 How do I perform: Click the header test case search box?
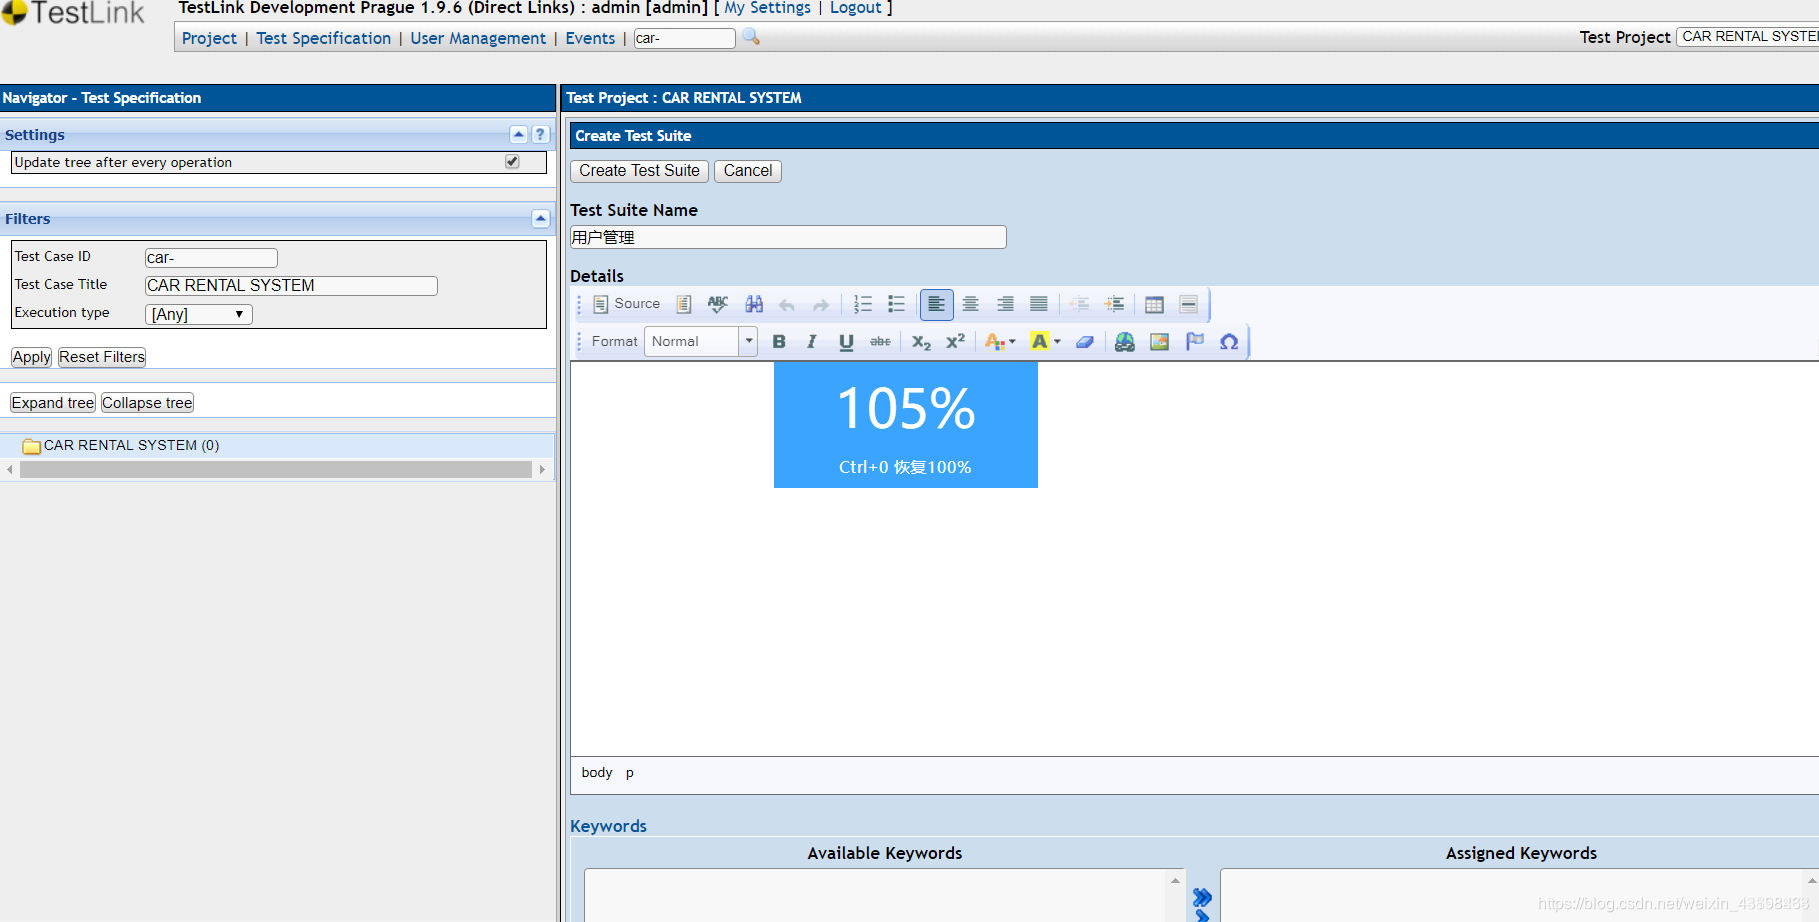coord(685,38)
